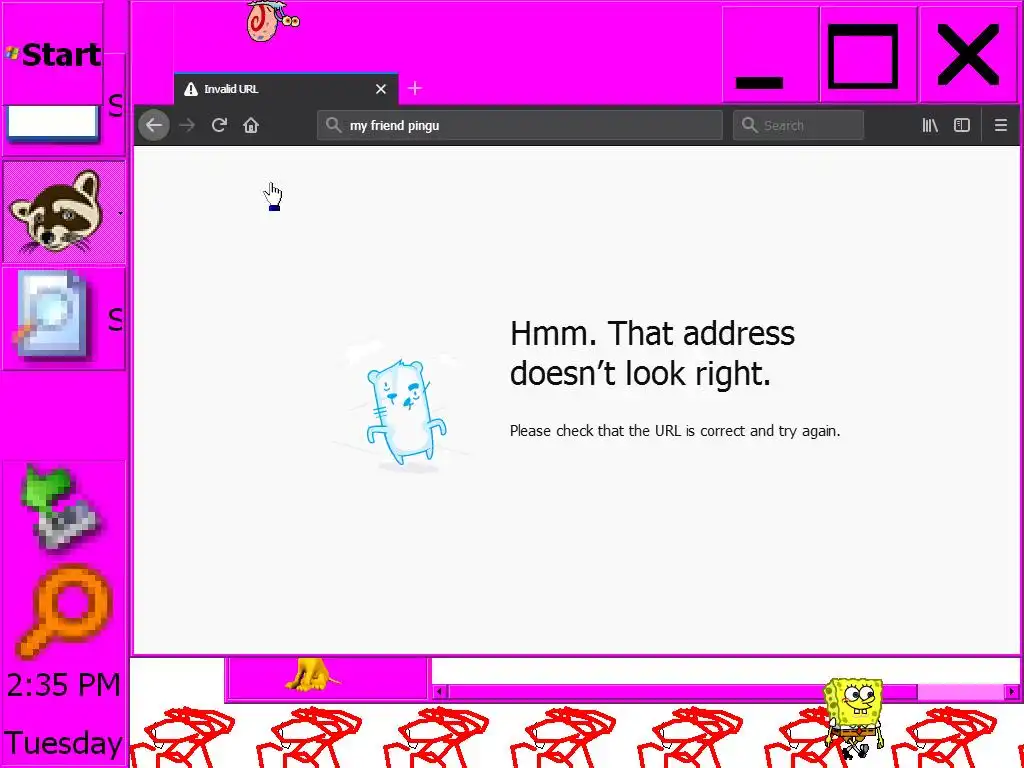The width and height of the screenshot is (1024, 768).
Task: Click the scrollbar right arrow
Action: [x=1012, y=692]
